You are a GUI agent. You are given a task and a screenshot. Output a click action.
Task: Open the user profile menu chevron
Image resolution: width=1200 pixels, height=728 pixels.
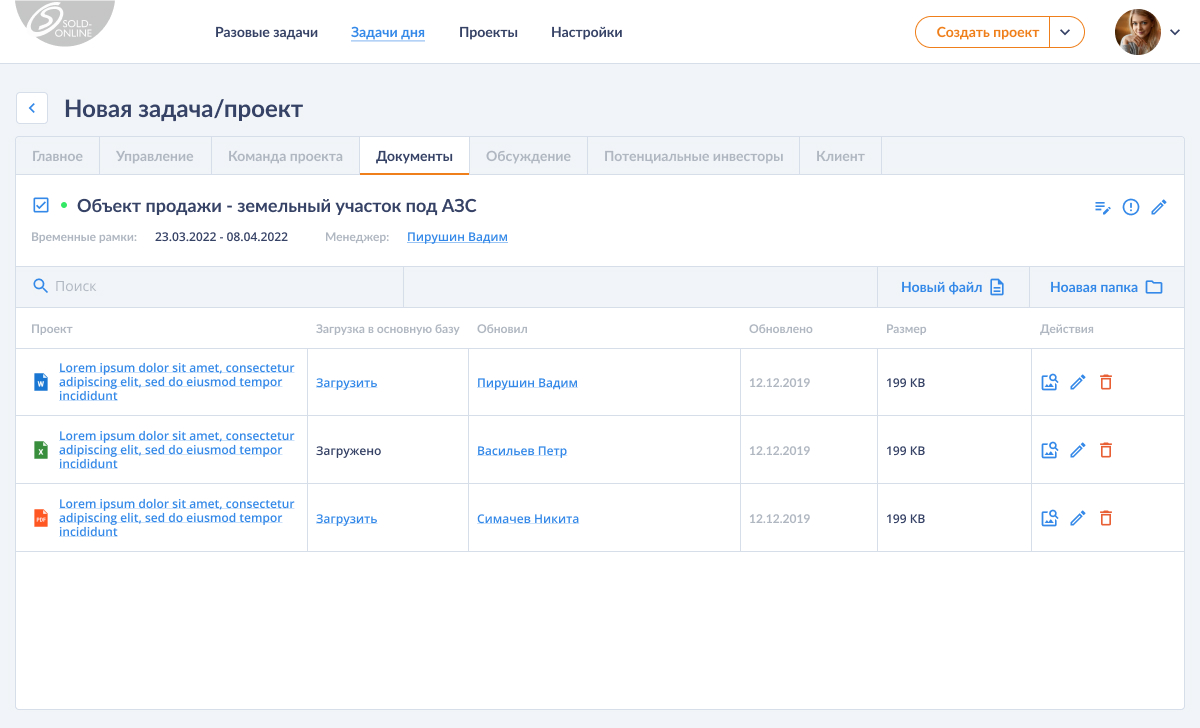point(1175,32)
